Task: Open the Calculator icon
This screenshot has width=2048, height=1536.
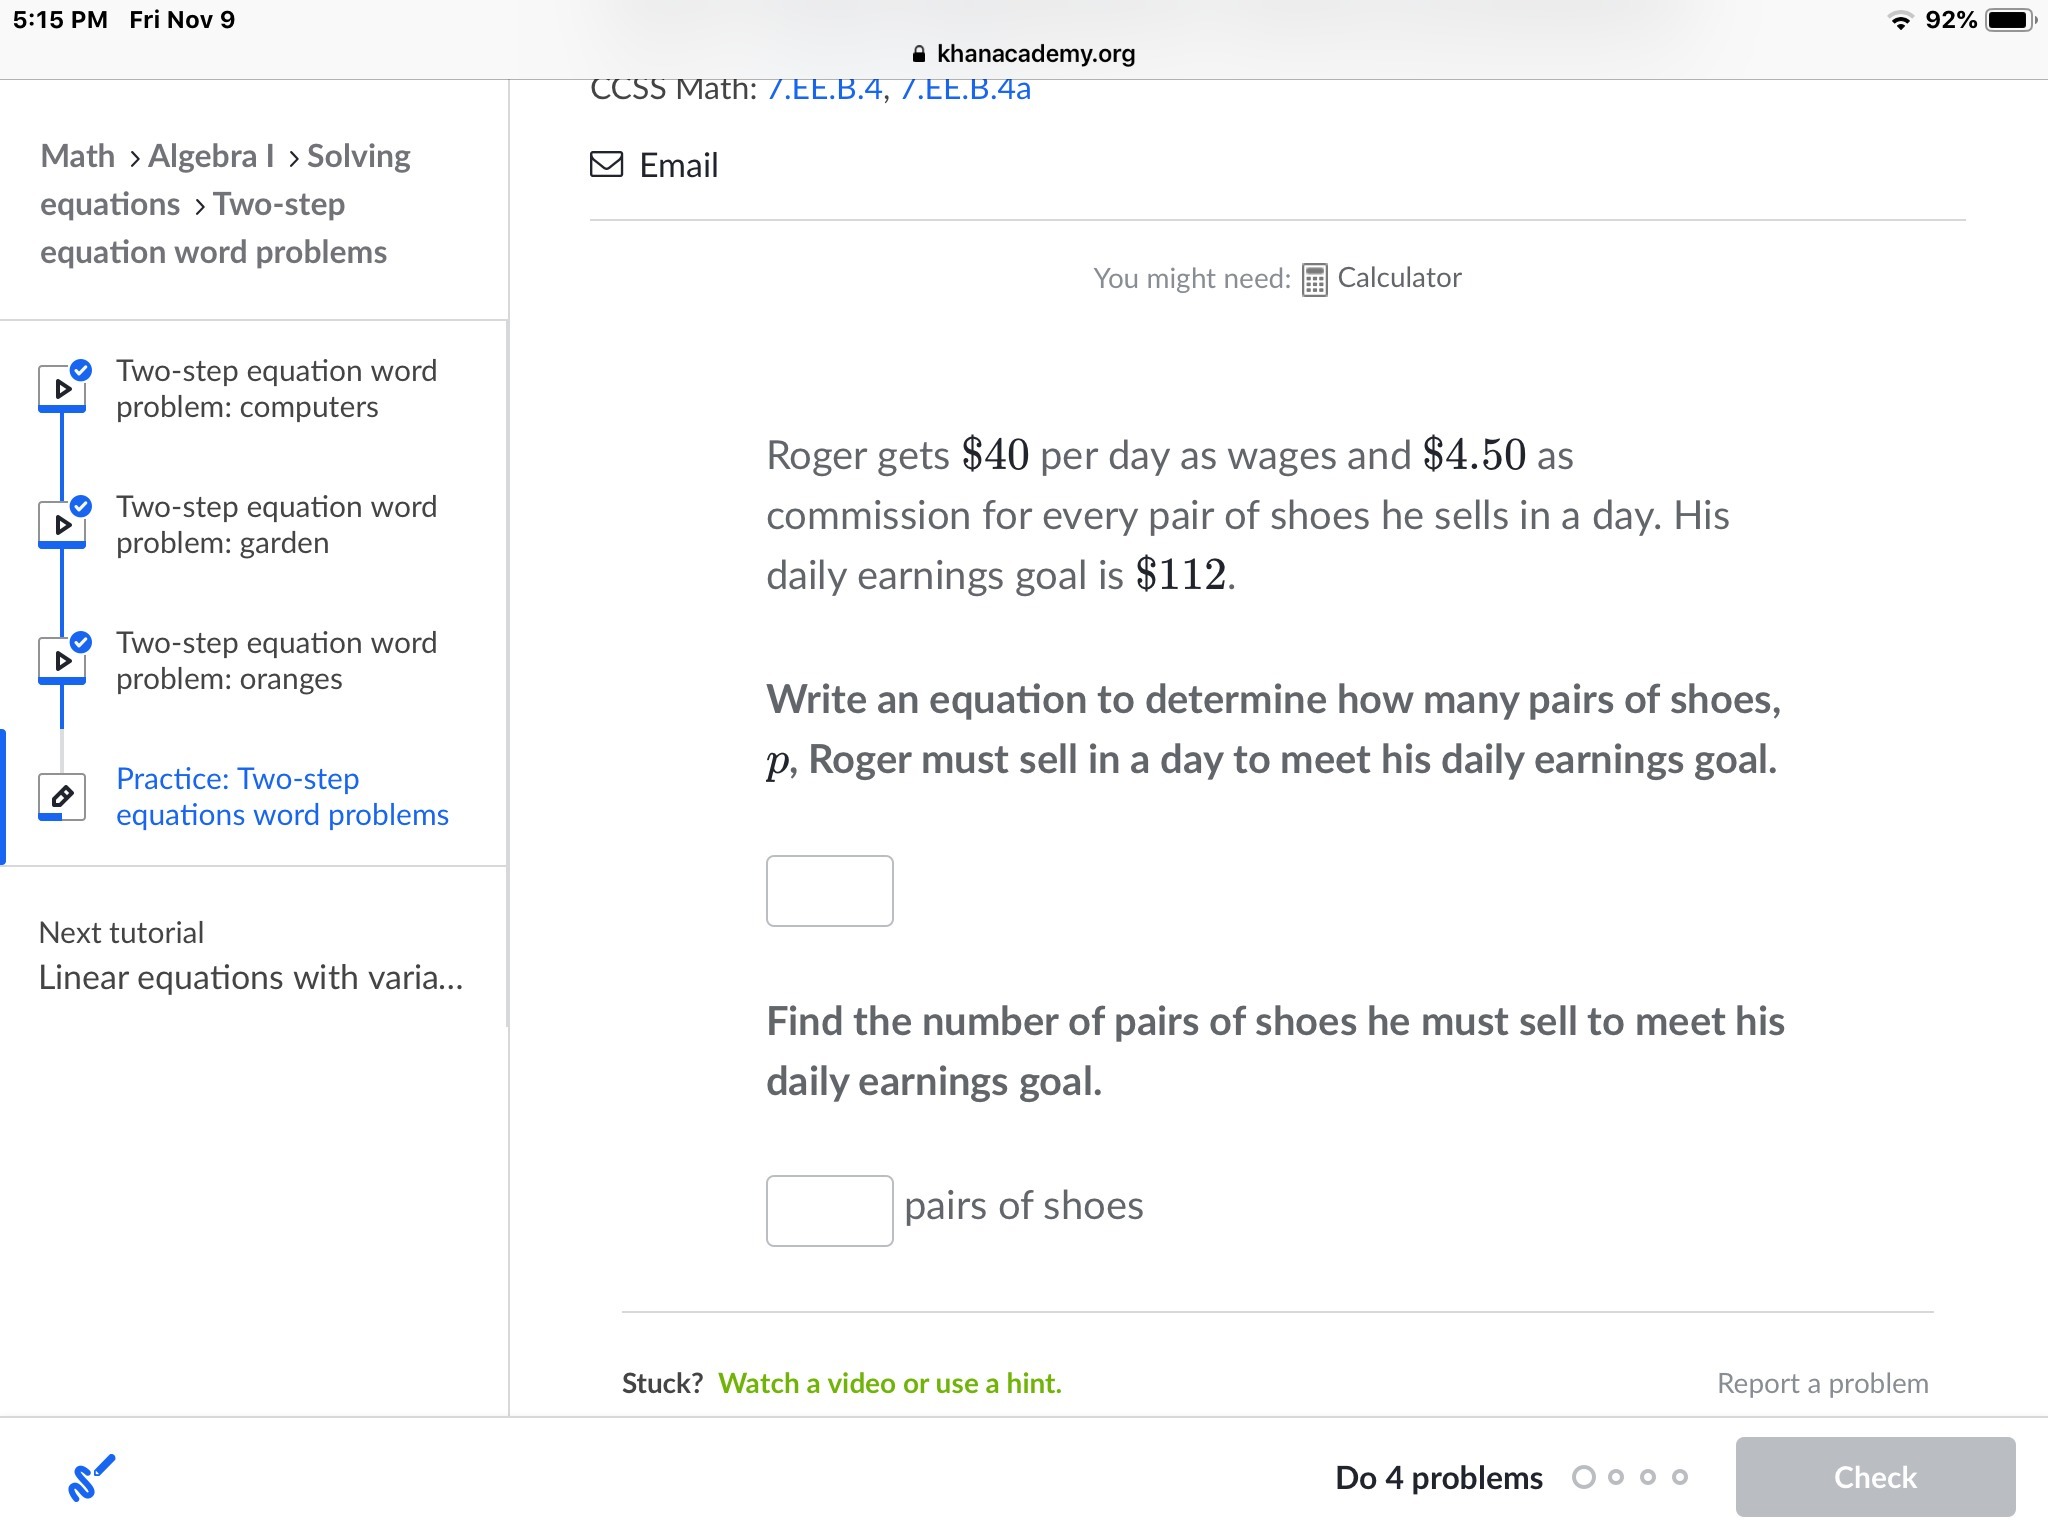Action: (x=1314, y=280)
